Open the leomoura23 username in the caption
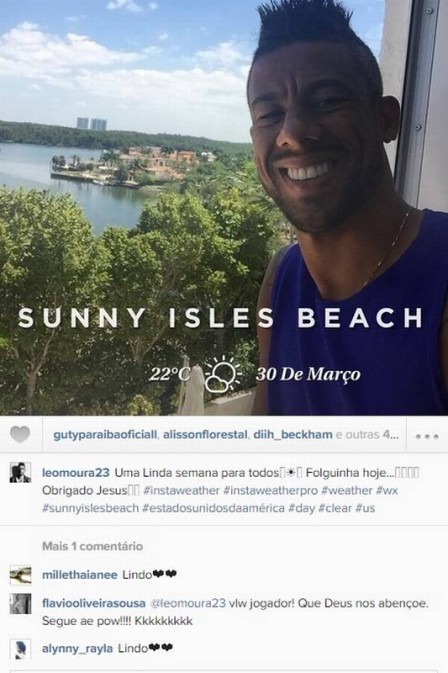Viewport: 448px width, 673px height. [76, 473]
